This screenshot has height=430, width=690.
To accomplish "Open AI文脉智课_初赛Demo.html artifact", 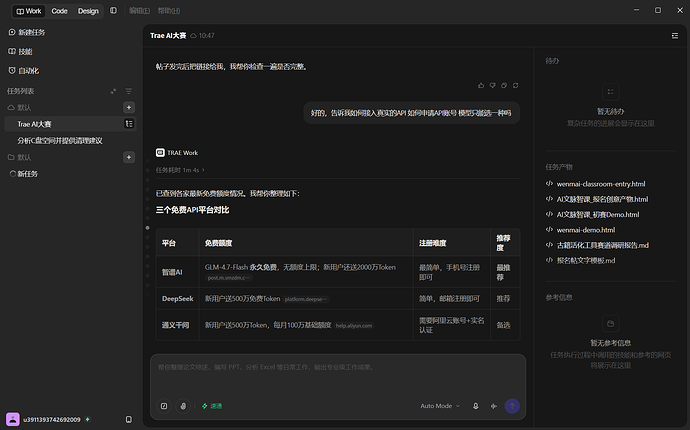I will pos(592,214).
